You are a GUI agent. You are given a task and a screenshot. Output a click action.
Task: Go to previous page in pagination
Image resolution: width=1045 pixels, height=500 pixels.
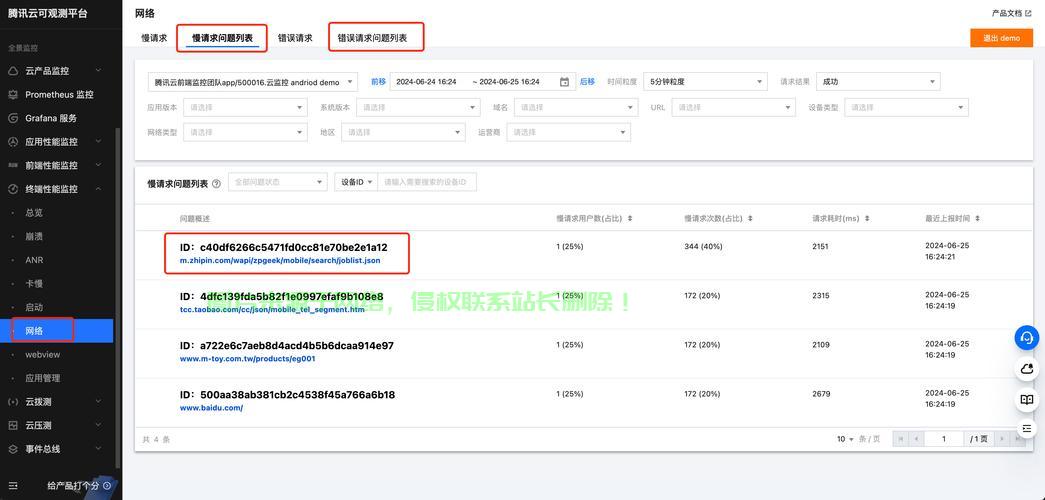click(x=916, y=439)
